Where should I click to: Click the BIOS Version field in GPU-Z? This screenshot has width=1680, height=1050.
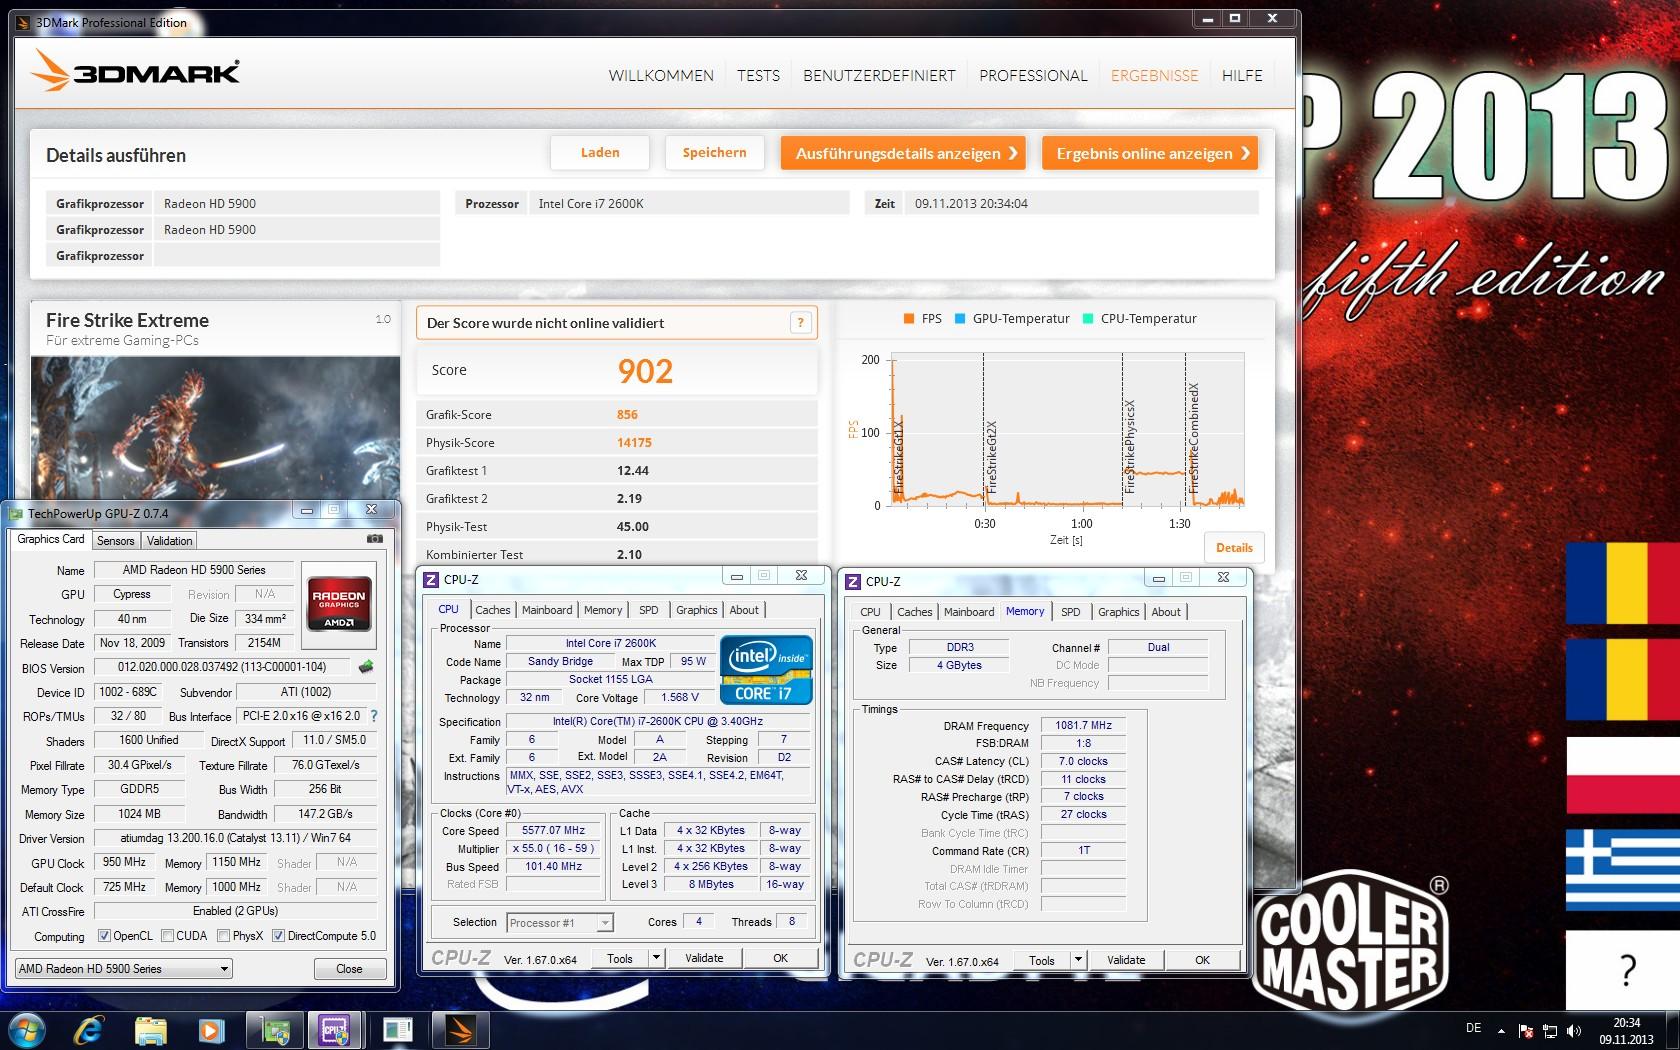click(x=224, y=667)
